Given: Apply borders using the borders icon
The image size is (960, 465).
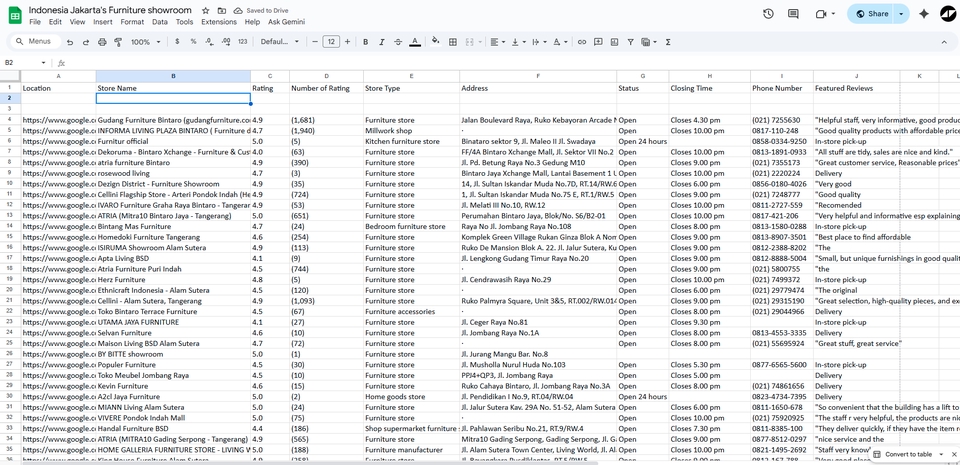Looking at the screenshot, I should pyautogui.click(x=453, y=42).
